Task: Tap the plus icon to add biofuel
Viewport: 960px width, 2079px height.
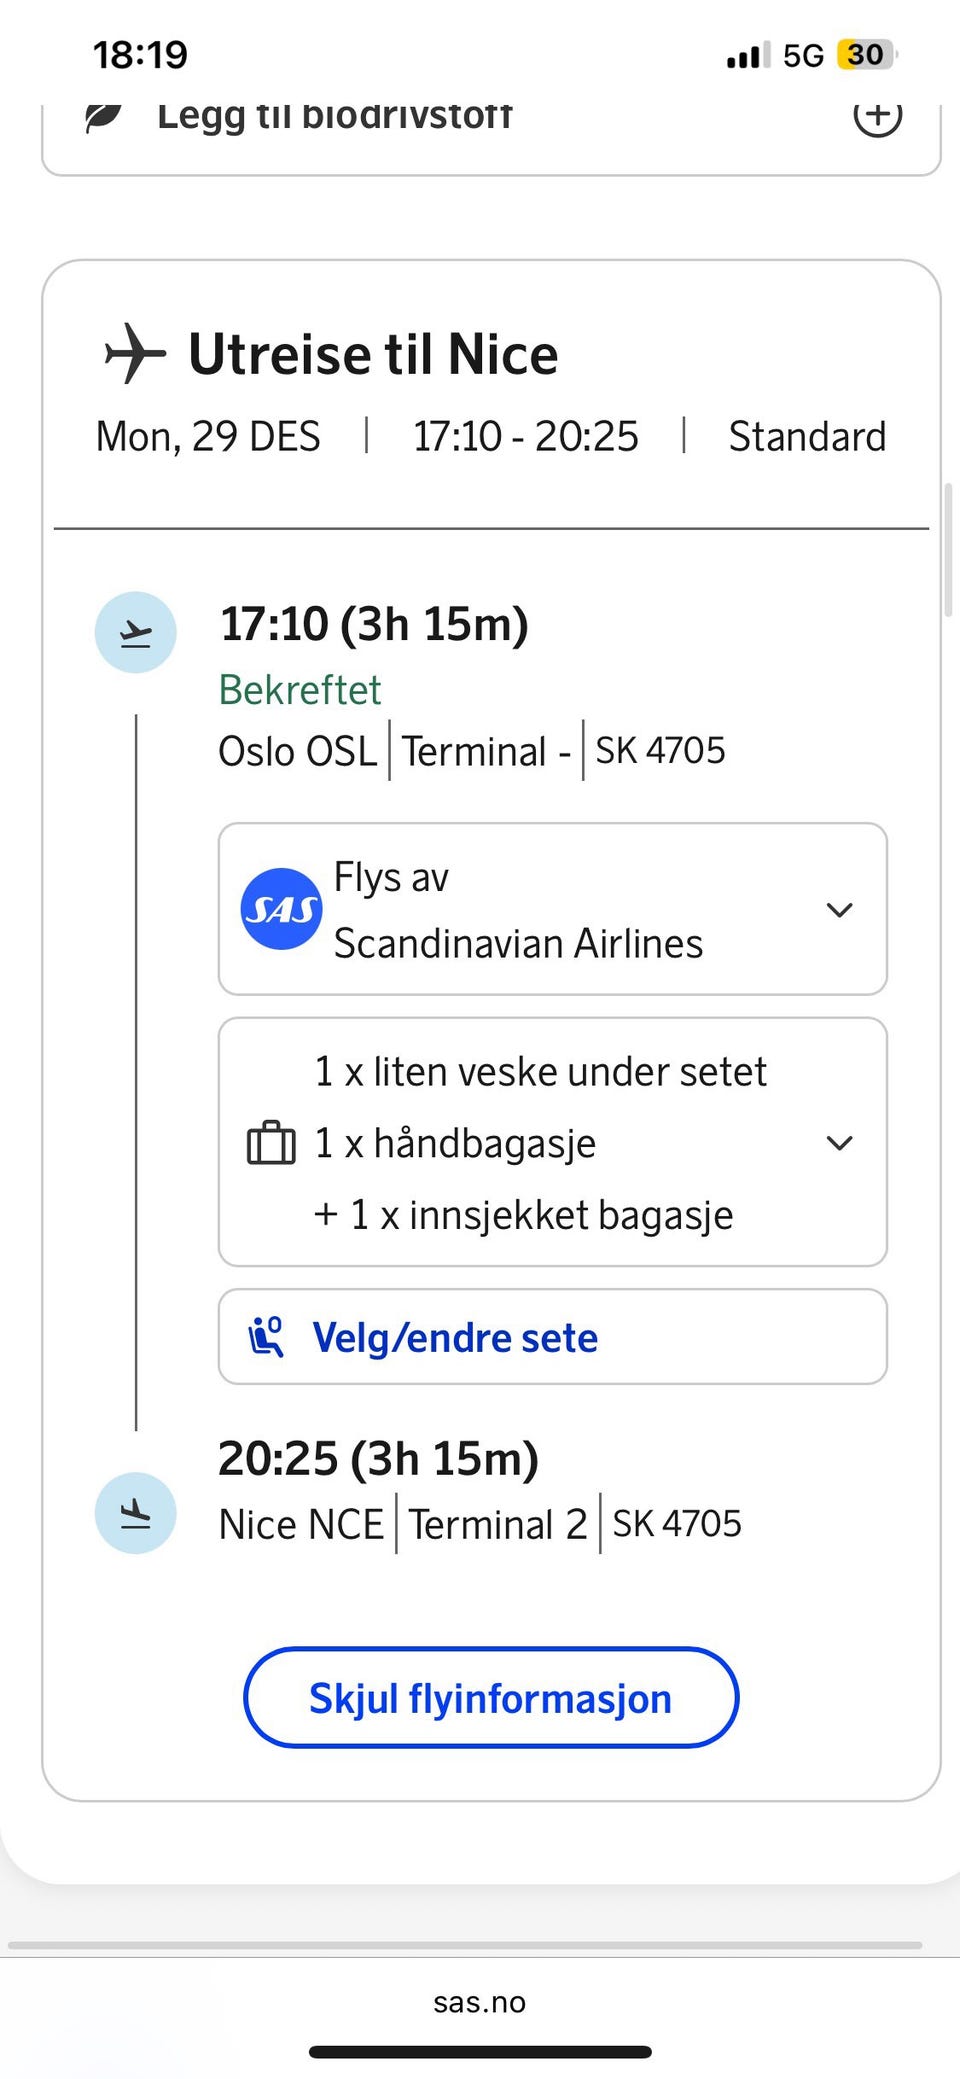Action: coord(877,117)
